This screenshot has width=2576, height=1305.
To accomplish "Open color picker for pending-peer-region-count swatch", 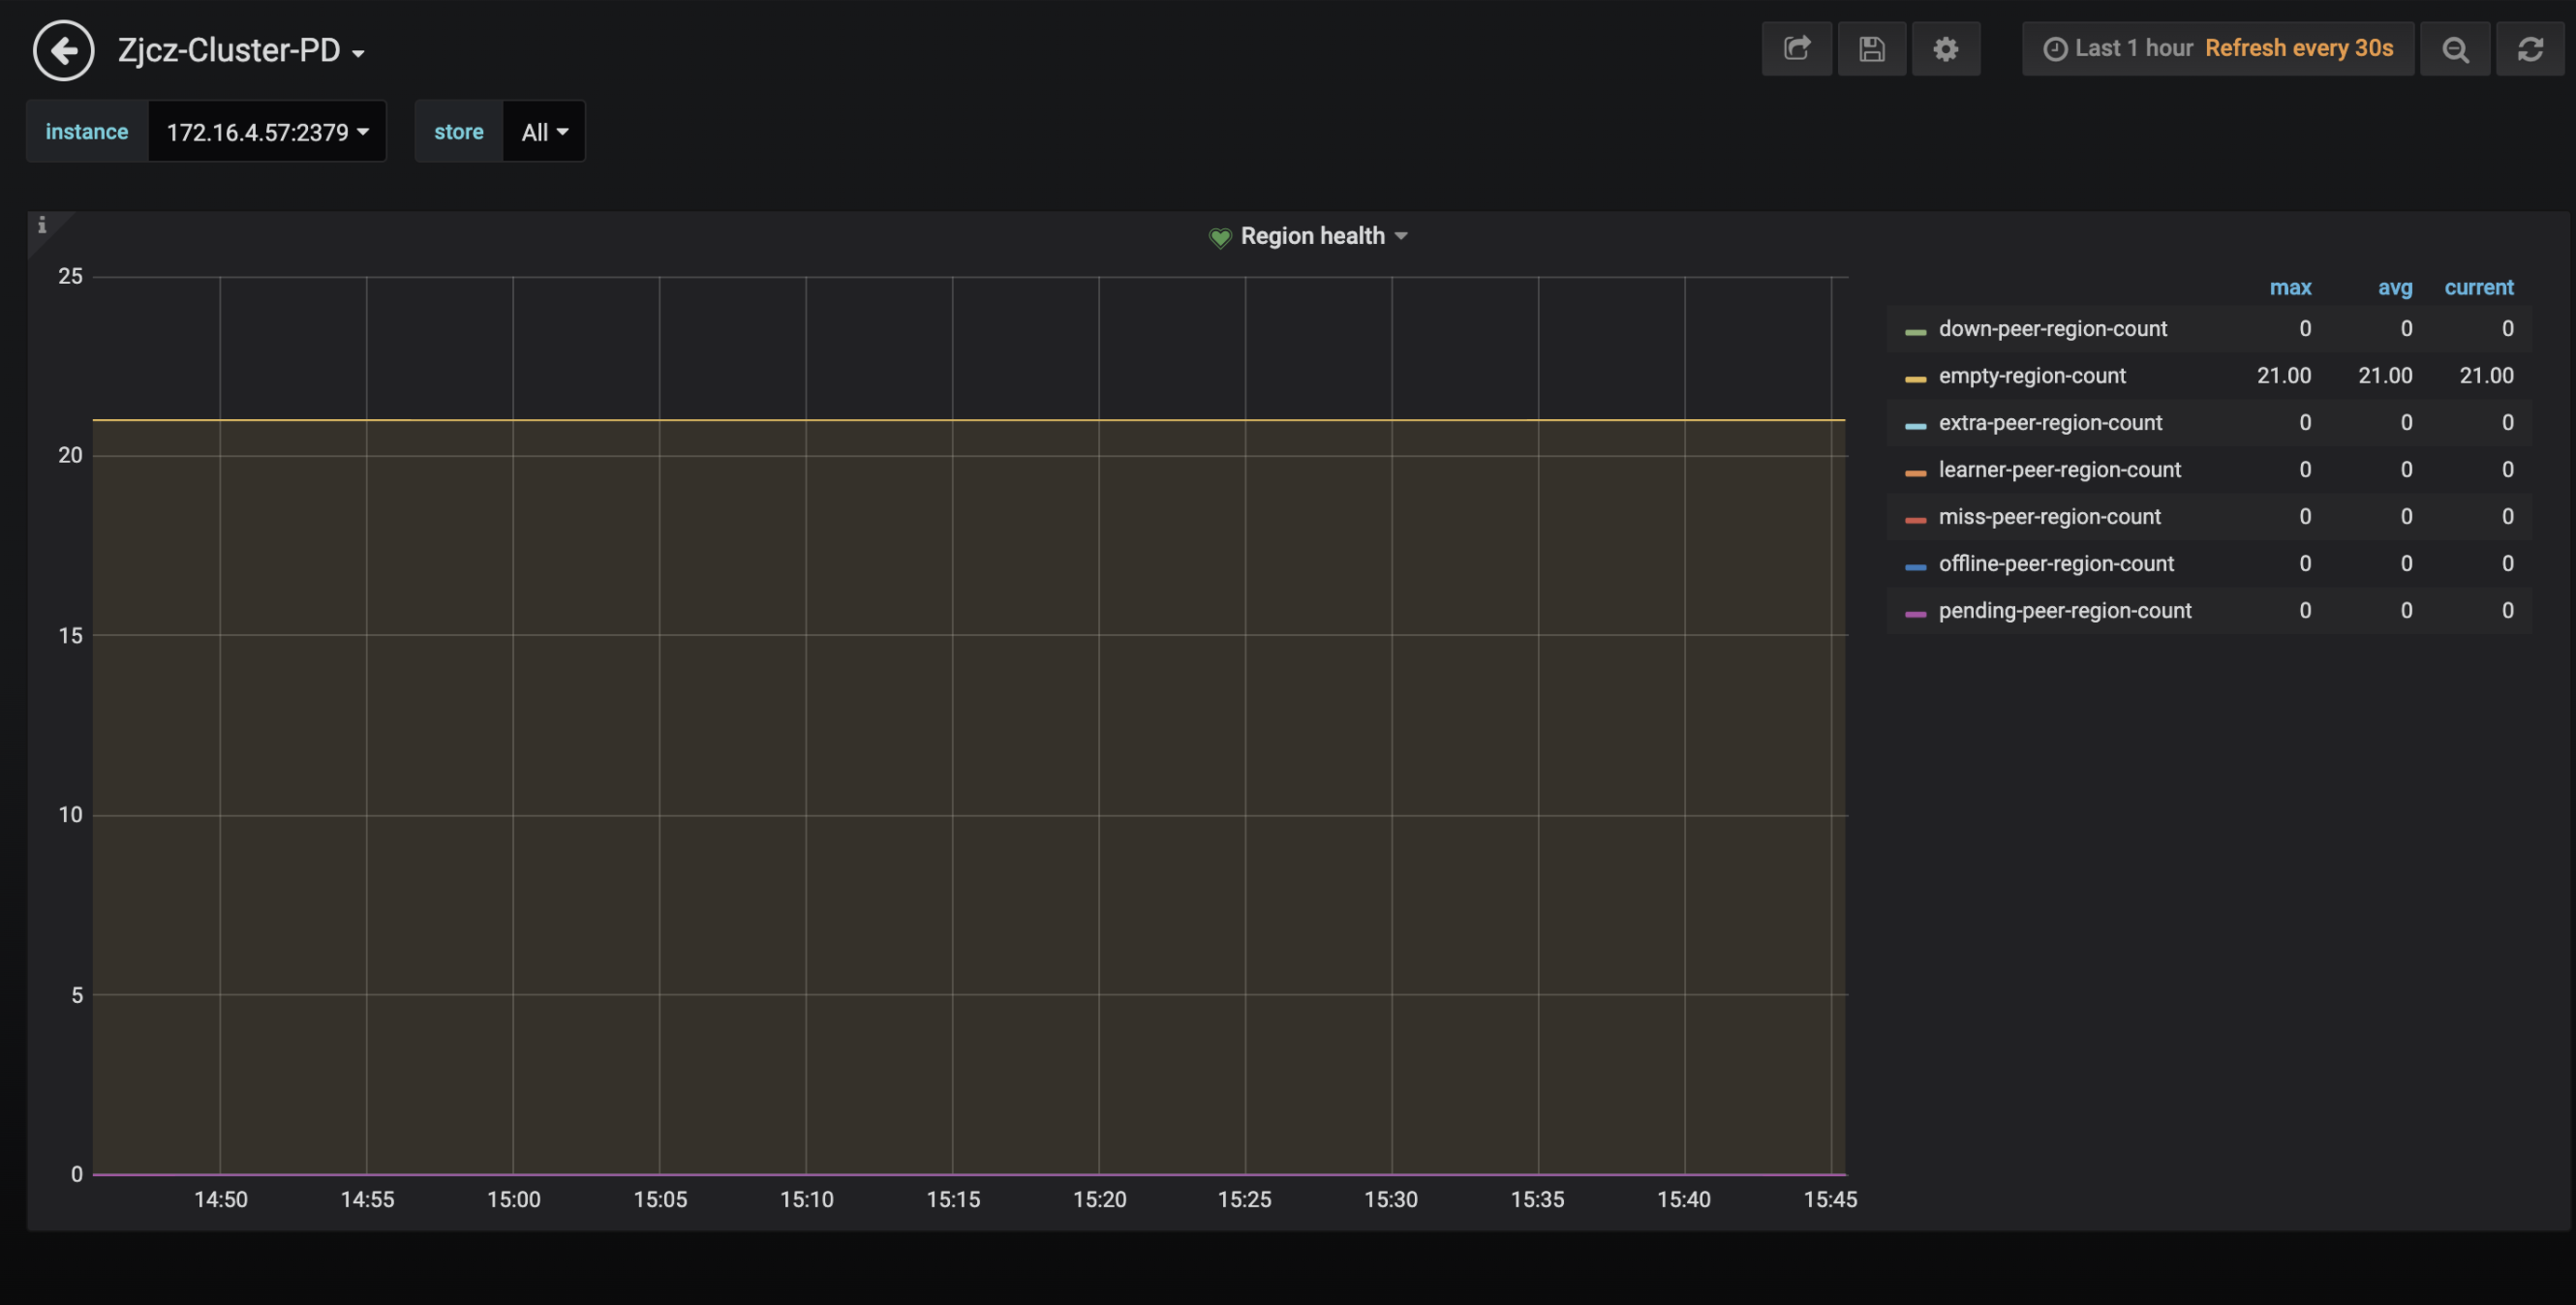I will (x=1915, y=613).
